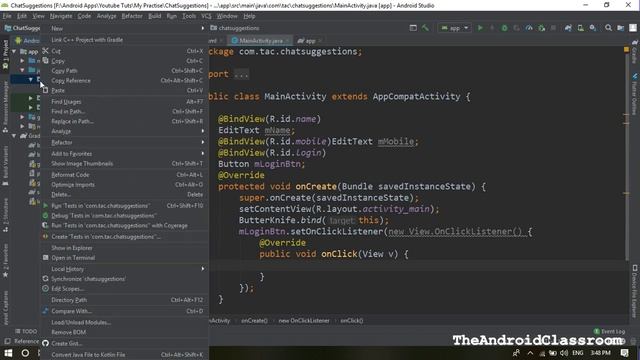640x360 pixels.
Task: Open the Navigate menu
Action: [61, 16]
